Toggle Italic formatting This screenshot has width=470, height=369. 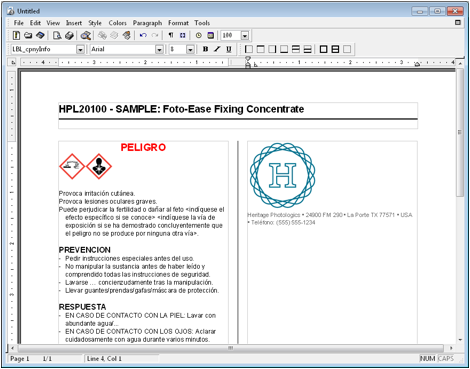(217, 49)
